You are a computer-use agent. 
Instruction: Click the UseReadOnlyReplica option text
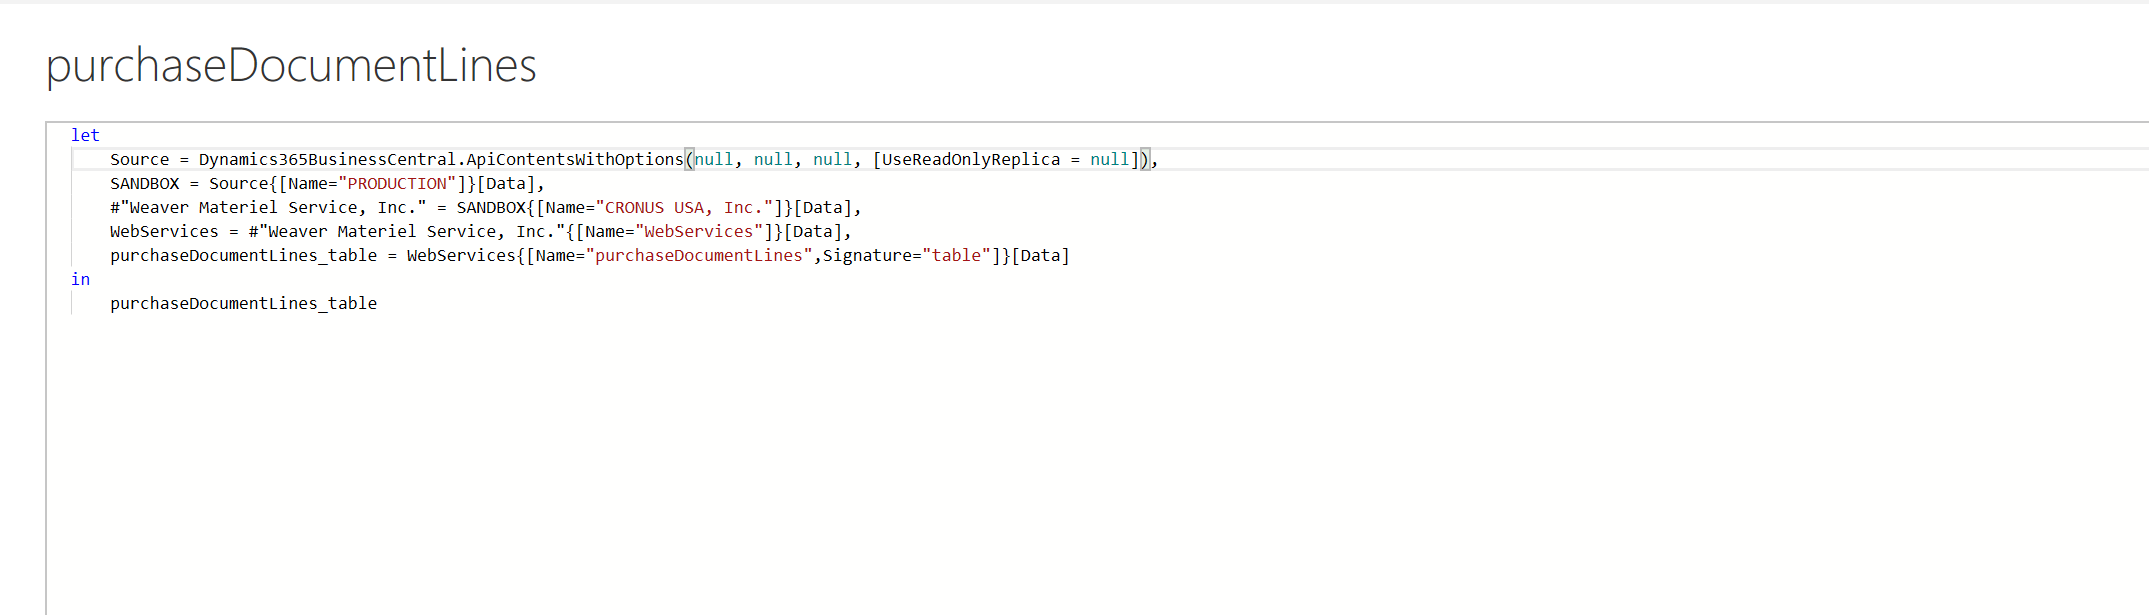click(x=970, y=159)
